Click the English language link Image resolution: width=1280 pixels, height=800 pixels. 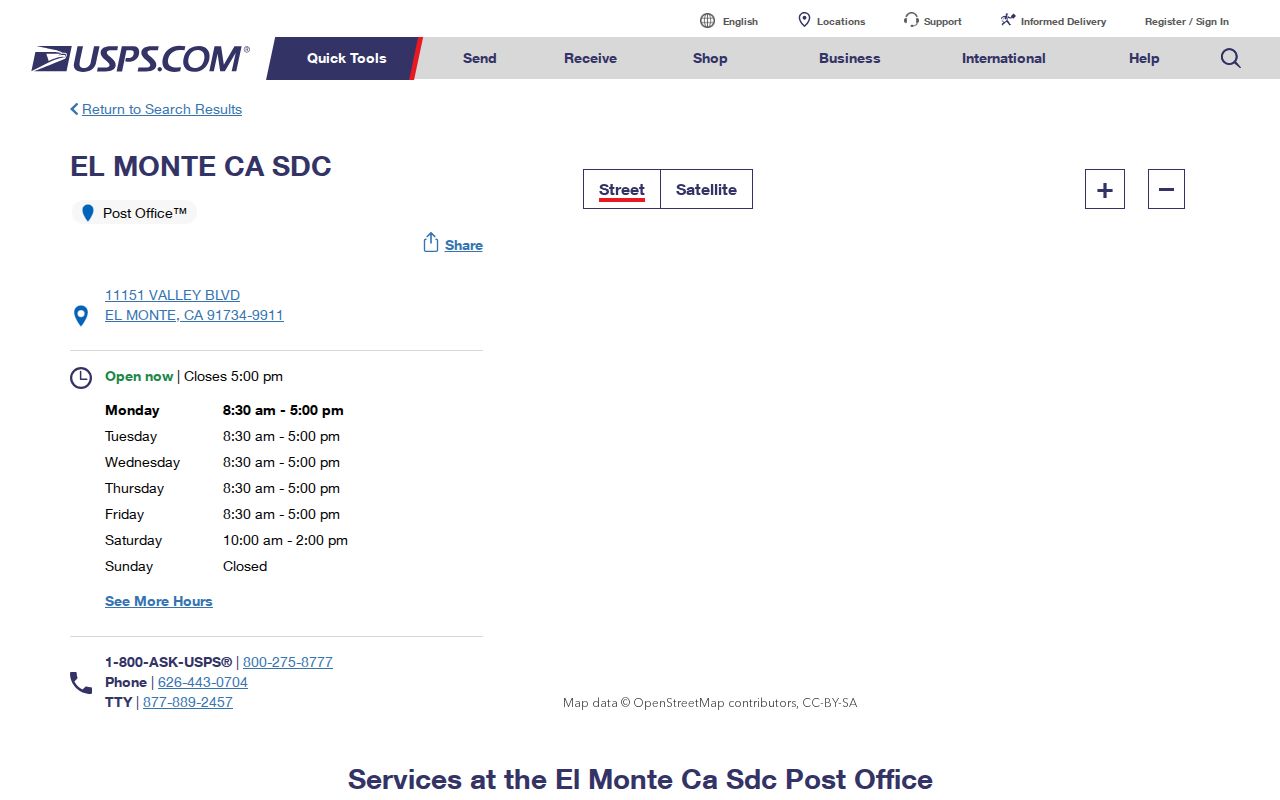pos(740,21)
